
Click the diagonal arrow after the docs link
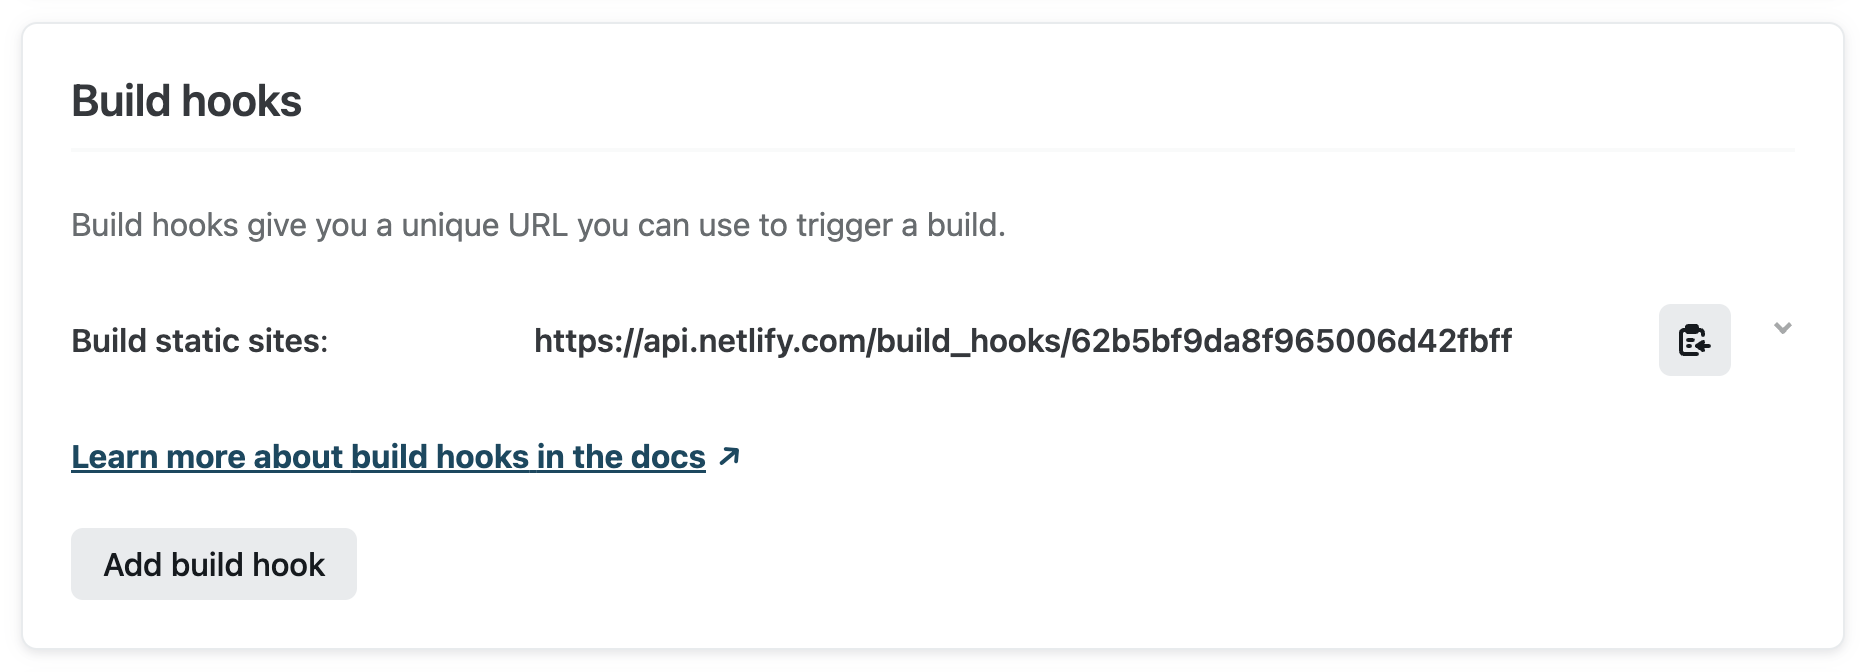tap(730, 456)
